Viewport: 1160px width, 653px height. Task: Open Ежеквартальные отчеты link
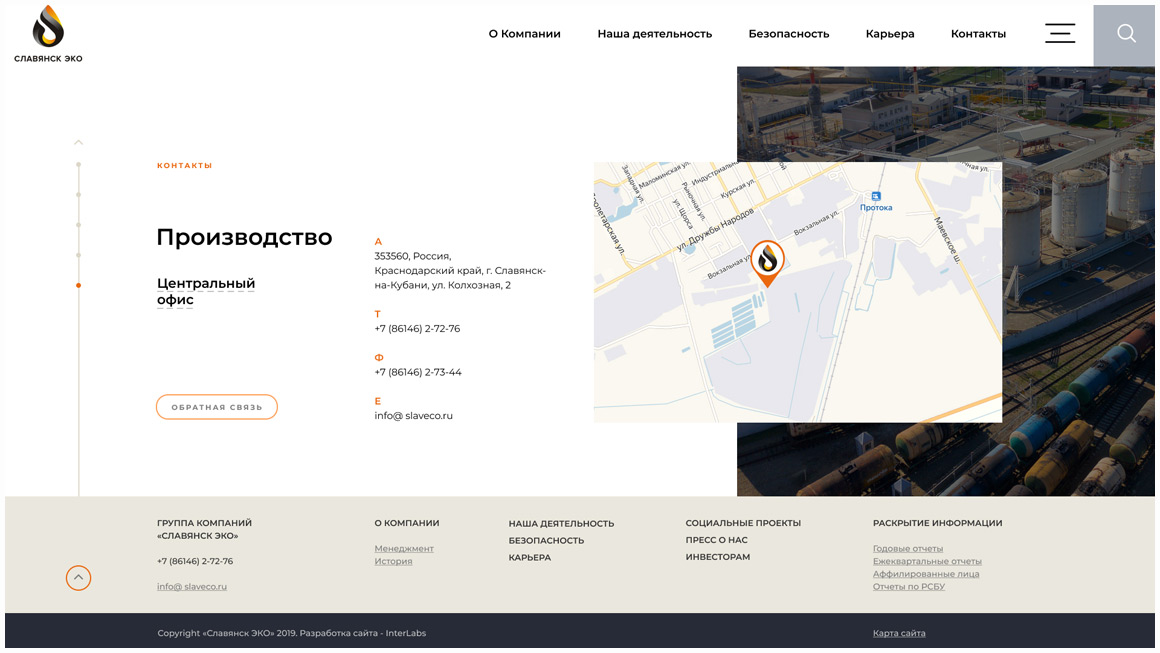point(927,561)
